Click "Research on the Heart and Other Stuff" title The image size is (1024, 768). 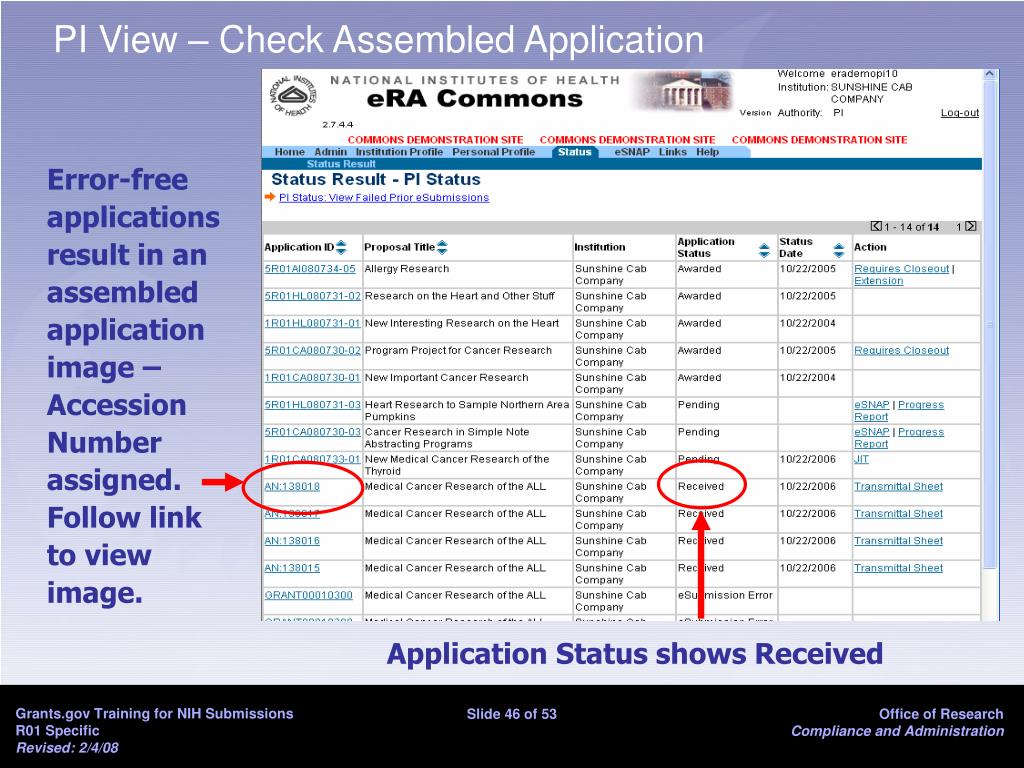coord(460,296)
